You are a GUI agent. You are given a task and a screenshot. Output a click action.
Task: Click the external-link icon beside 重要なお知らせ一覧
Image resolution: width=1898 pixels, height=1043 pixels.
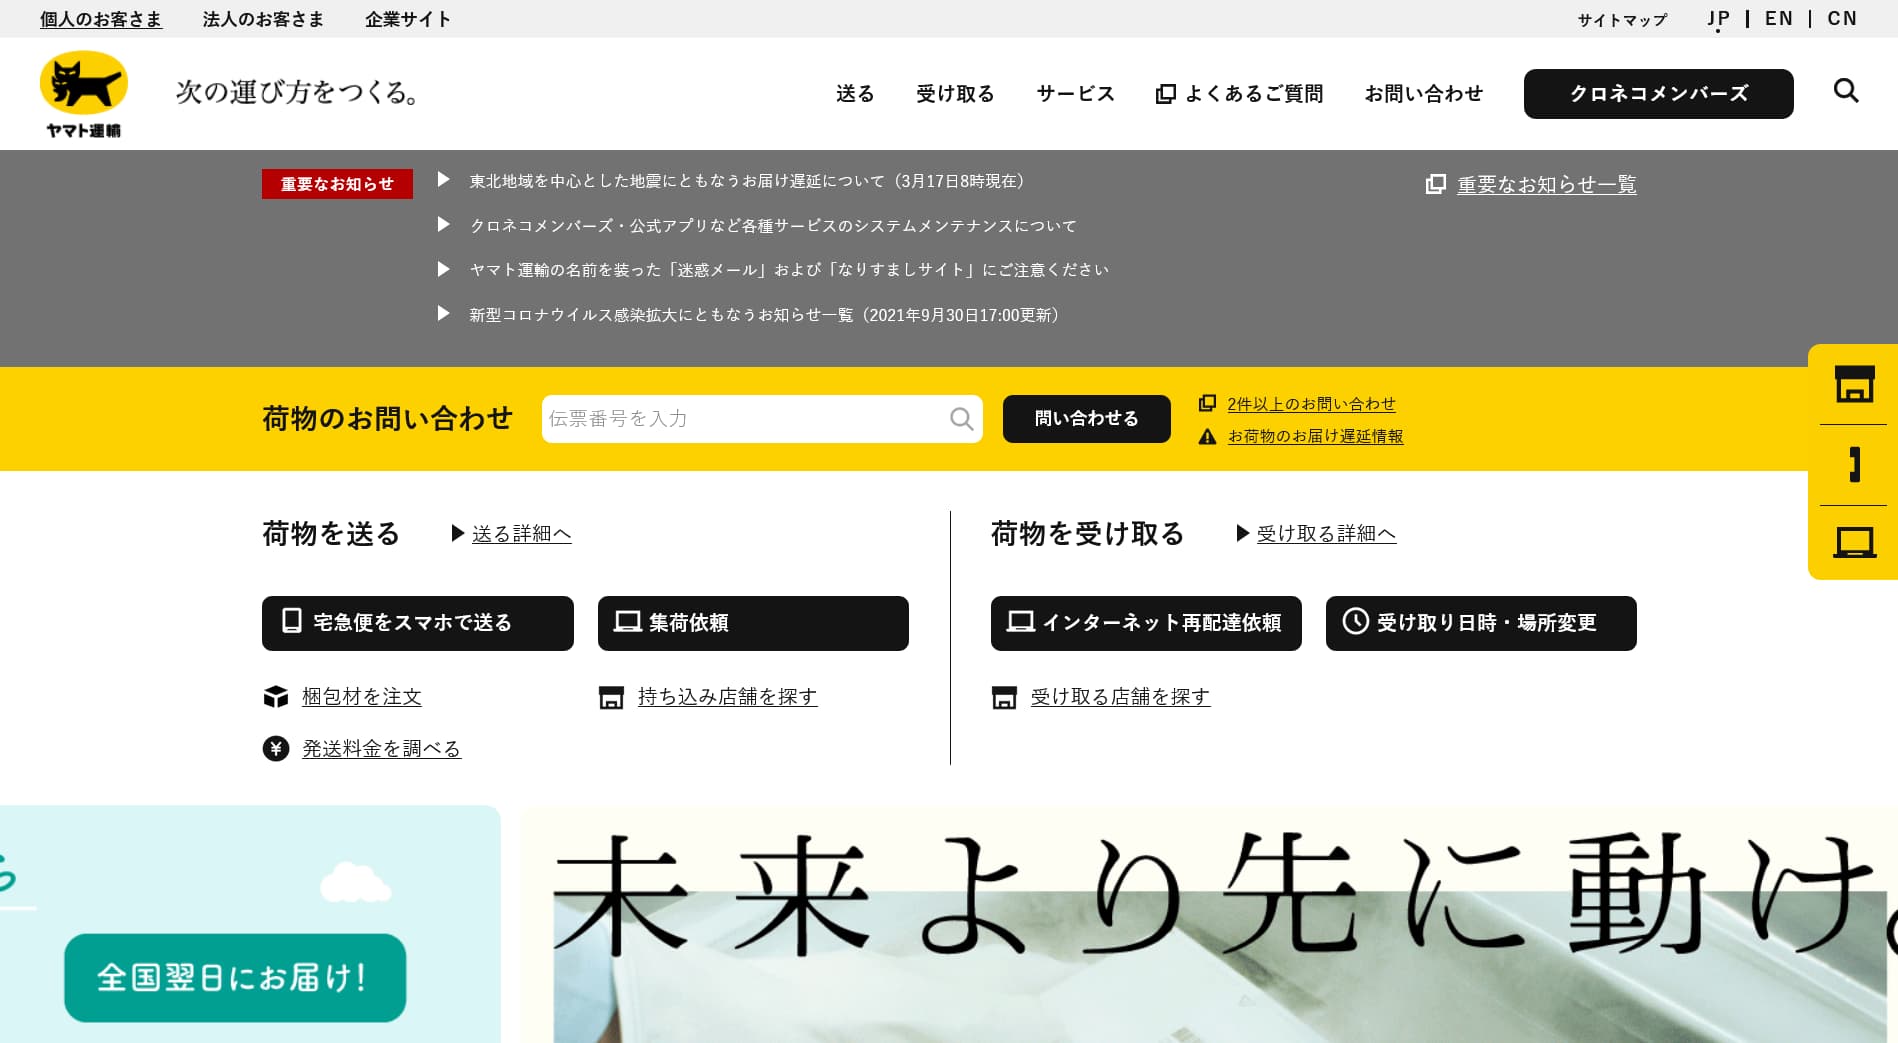pos(1436,184)
